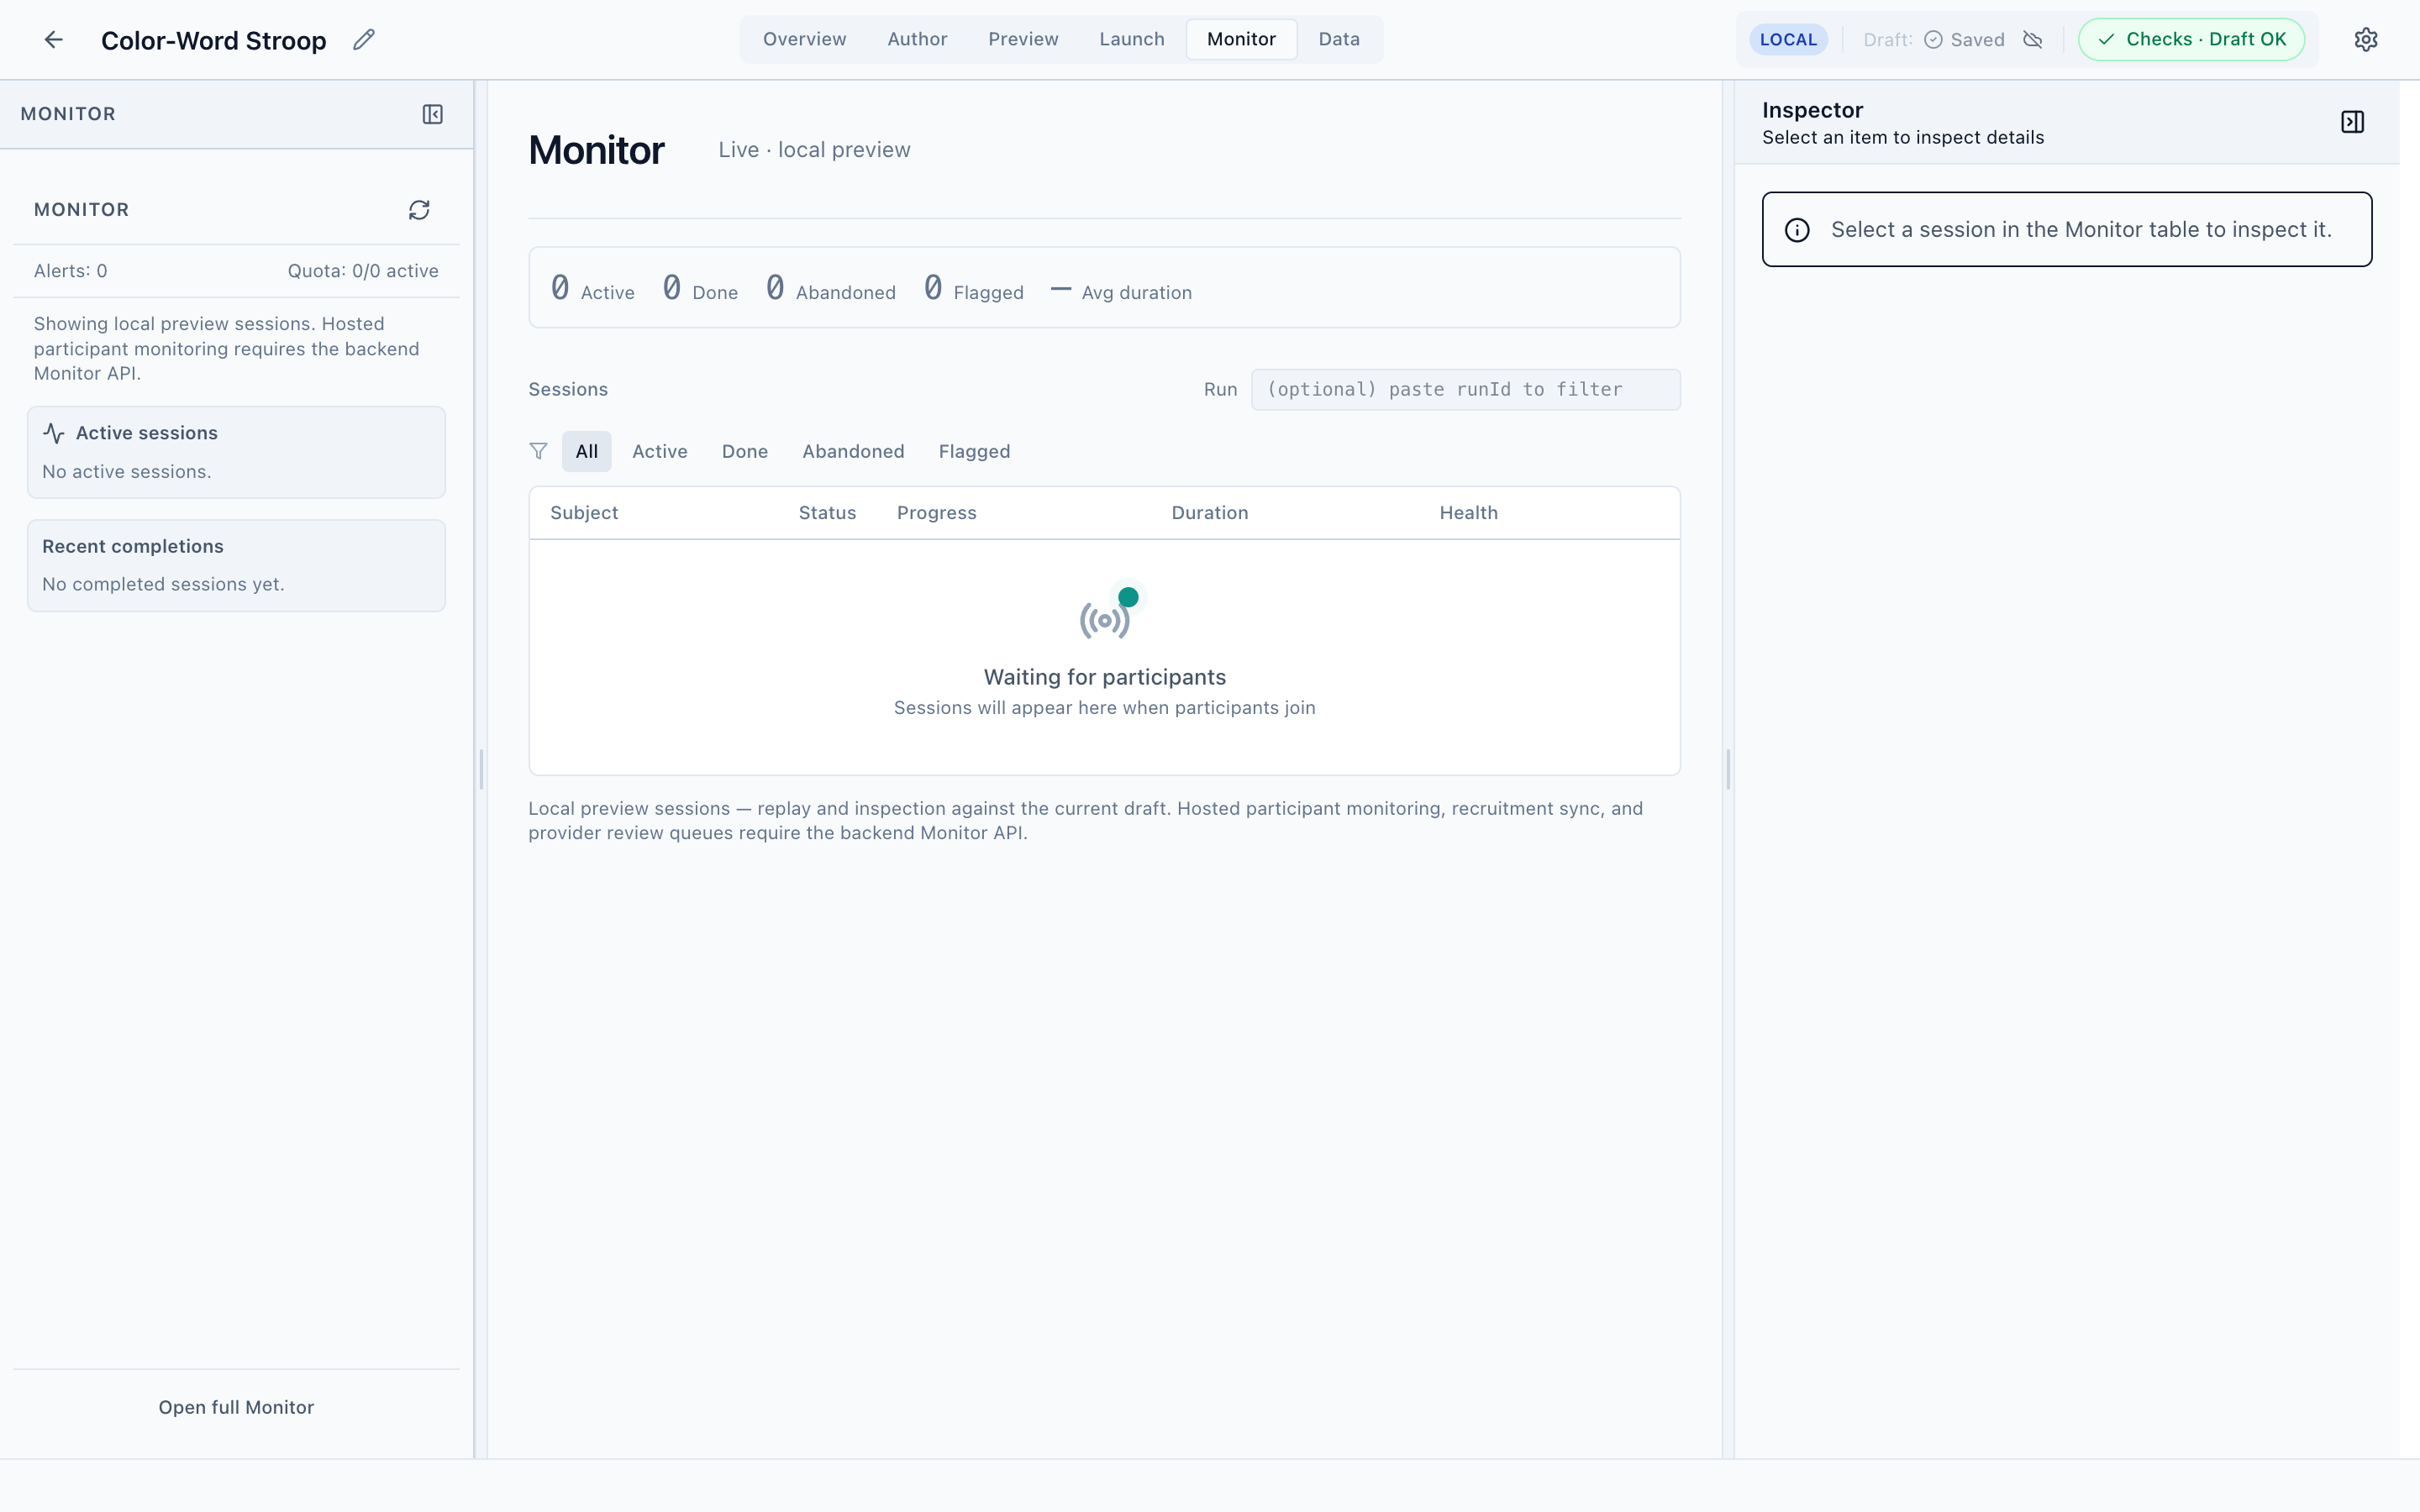Select the Monitor tab

click(x=1241, y=39)
